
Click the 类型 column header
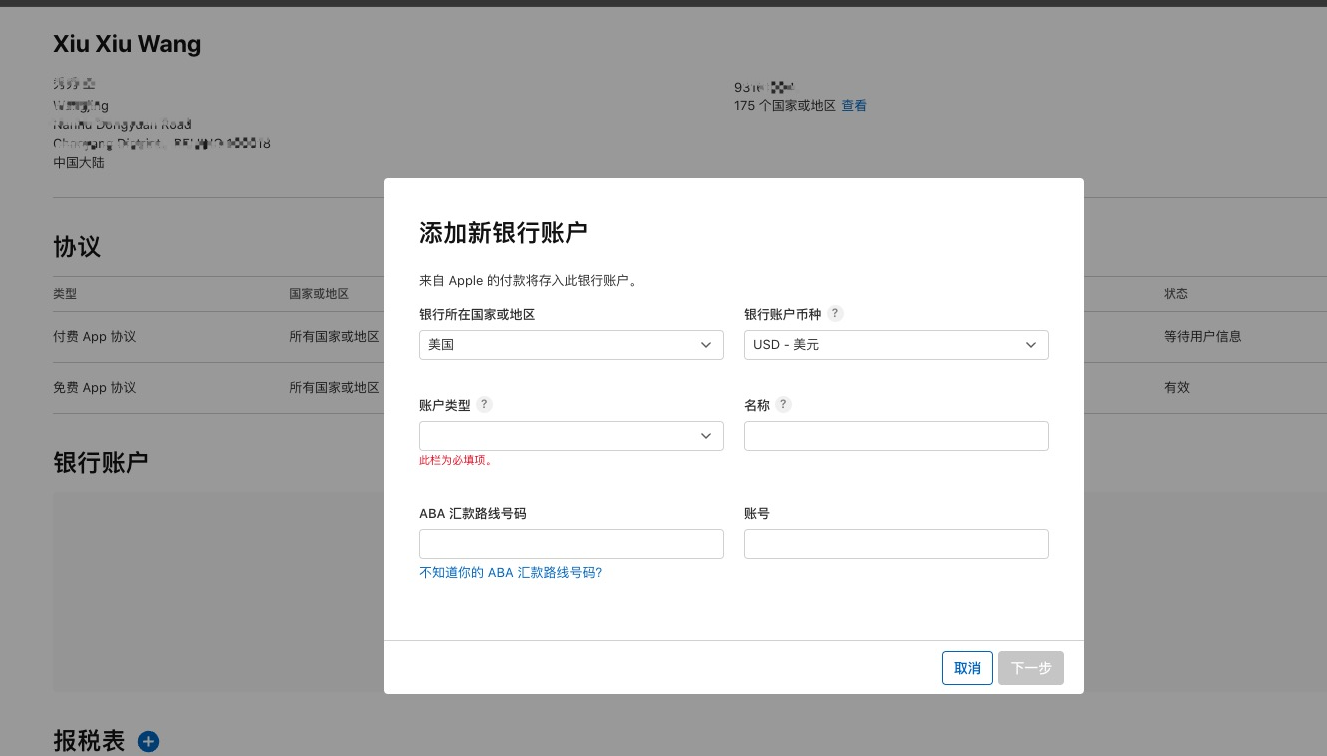click(x=65, y=294)
